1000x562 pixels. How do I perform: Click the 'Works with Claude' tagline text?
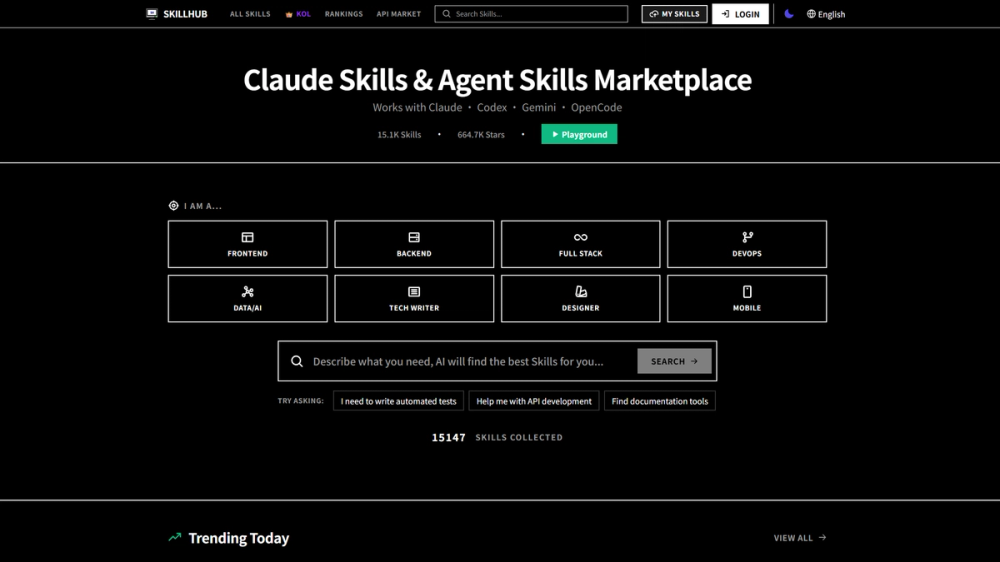point(417,107)
